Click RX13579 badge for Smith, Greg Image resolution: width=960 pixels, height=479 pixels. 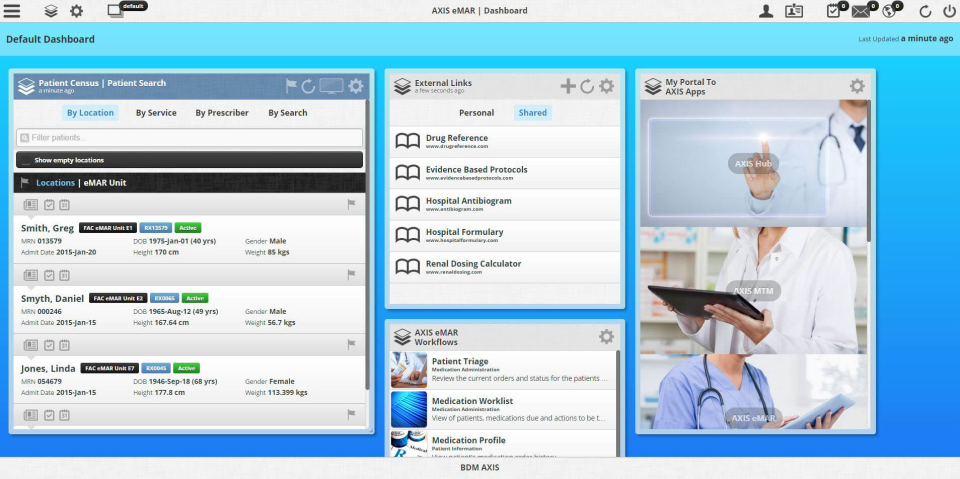(x=156, y=228)
